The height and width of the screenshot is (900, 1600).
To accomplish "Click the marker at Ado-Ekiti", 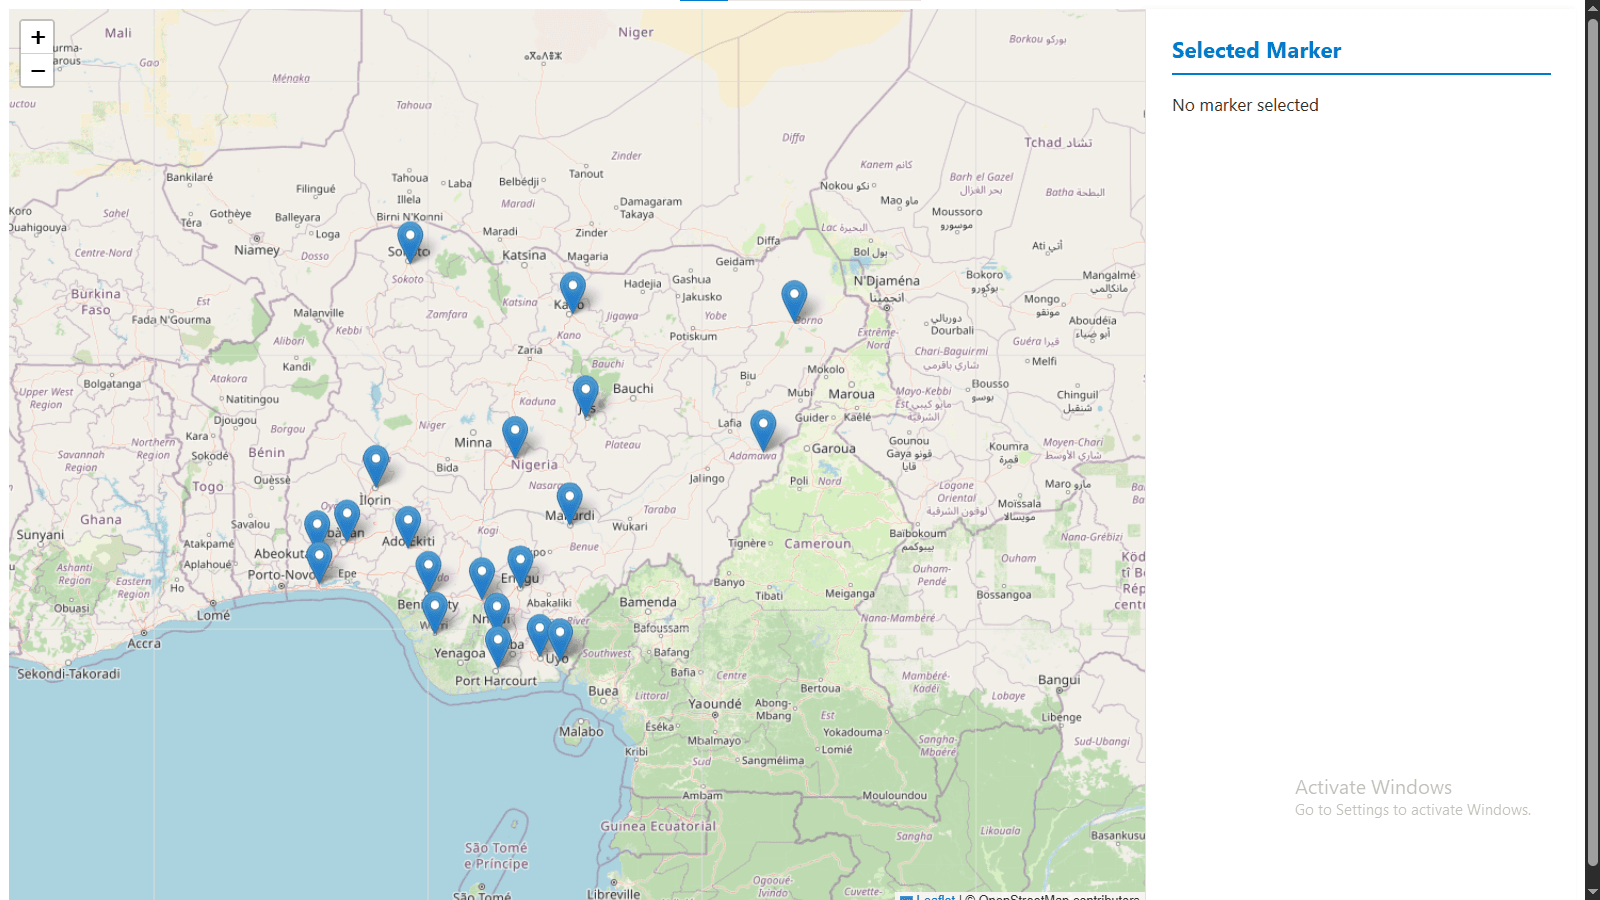I will point(408,524).
